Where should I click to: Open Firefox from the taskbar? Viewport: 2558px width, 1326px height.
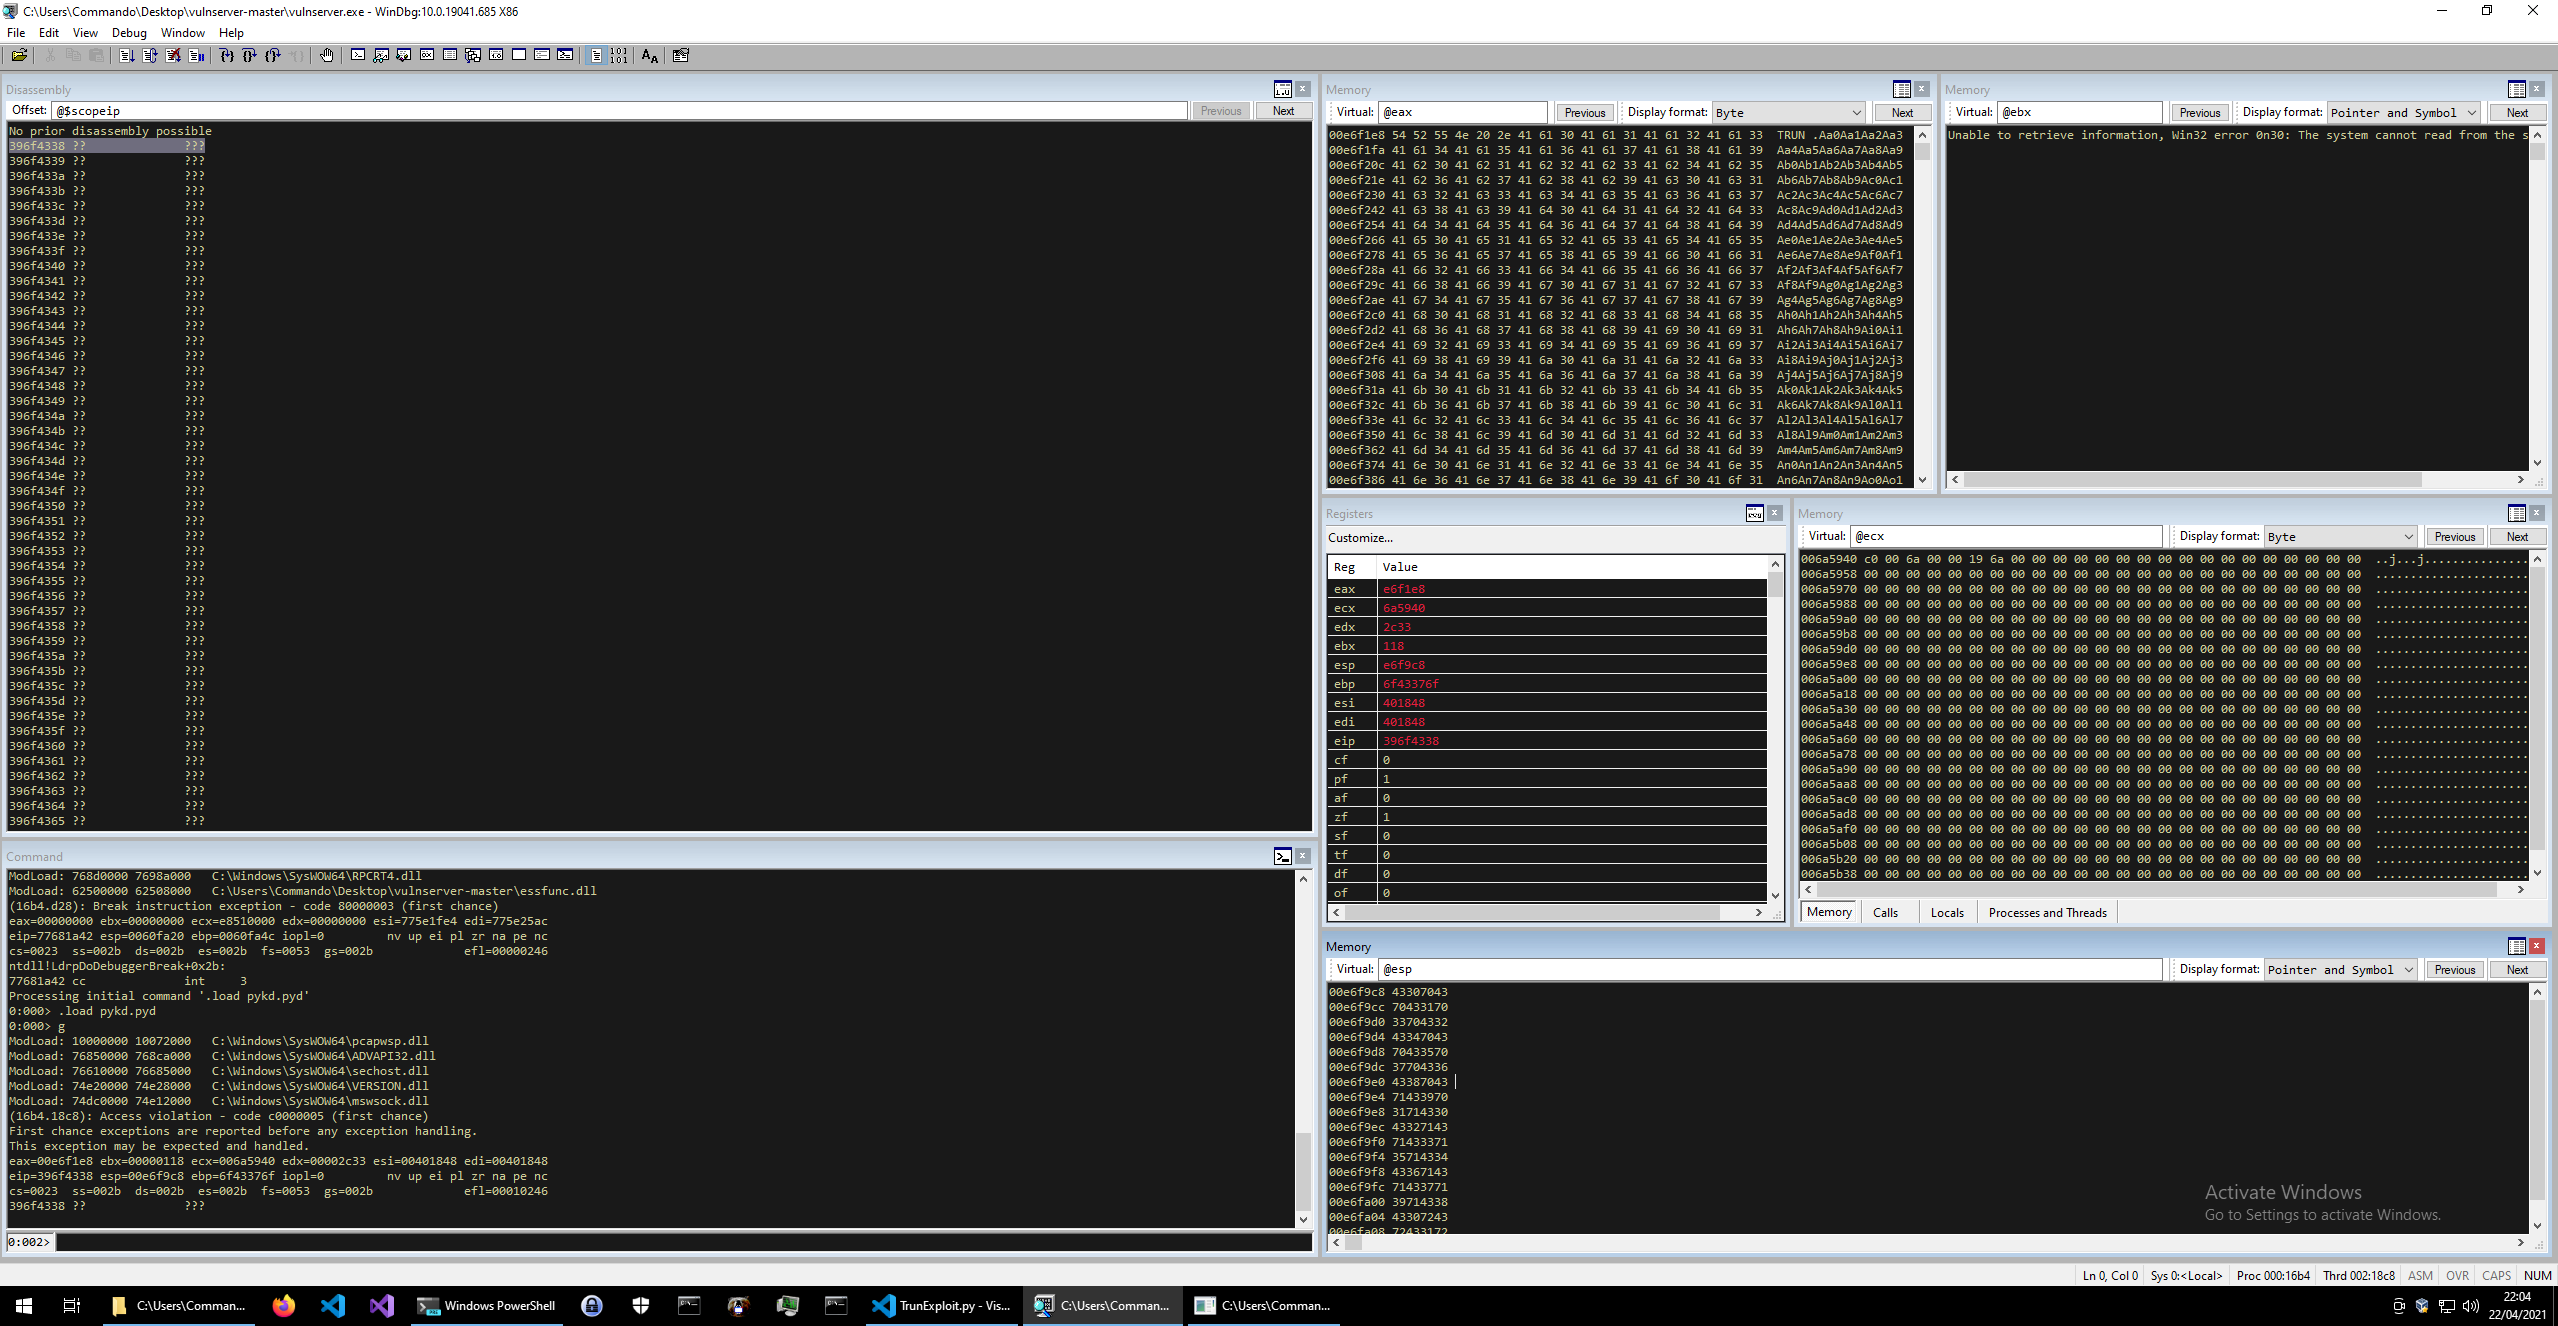click(x=283, y=1305)
